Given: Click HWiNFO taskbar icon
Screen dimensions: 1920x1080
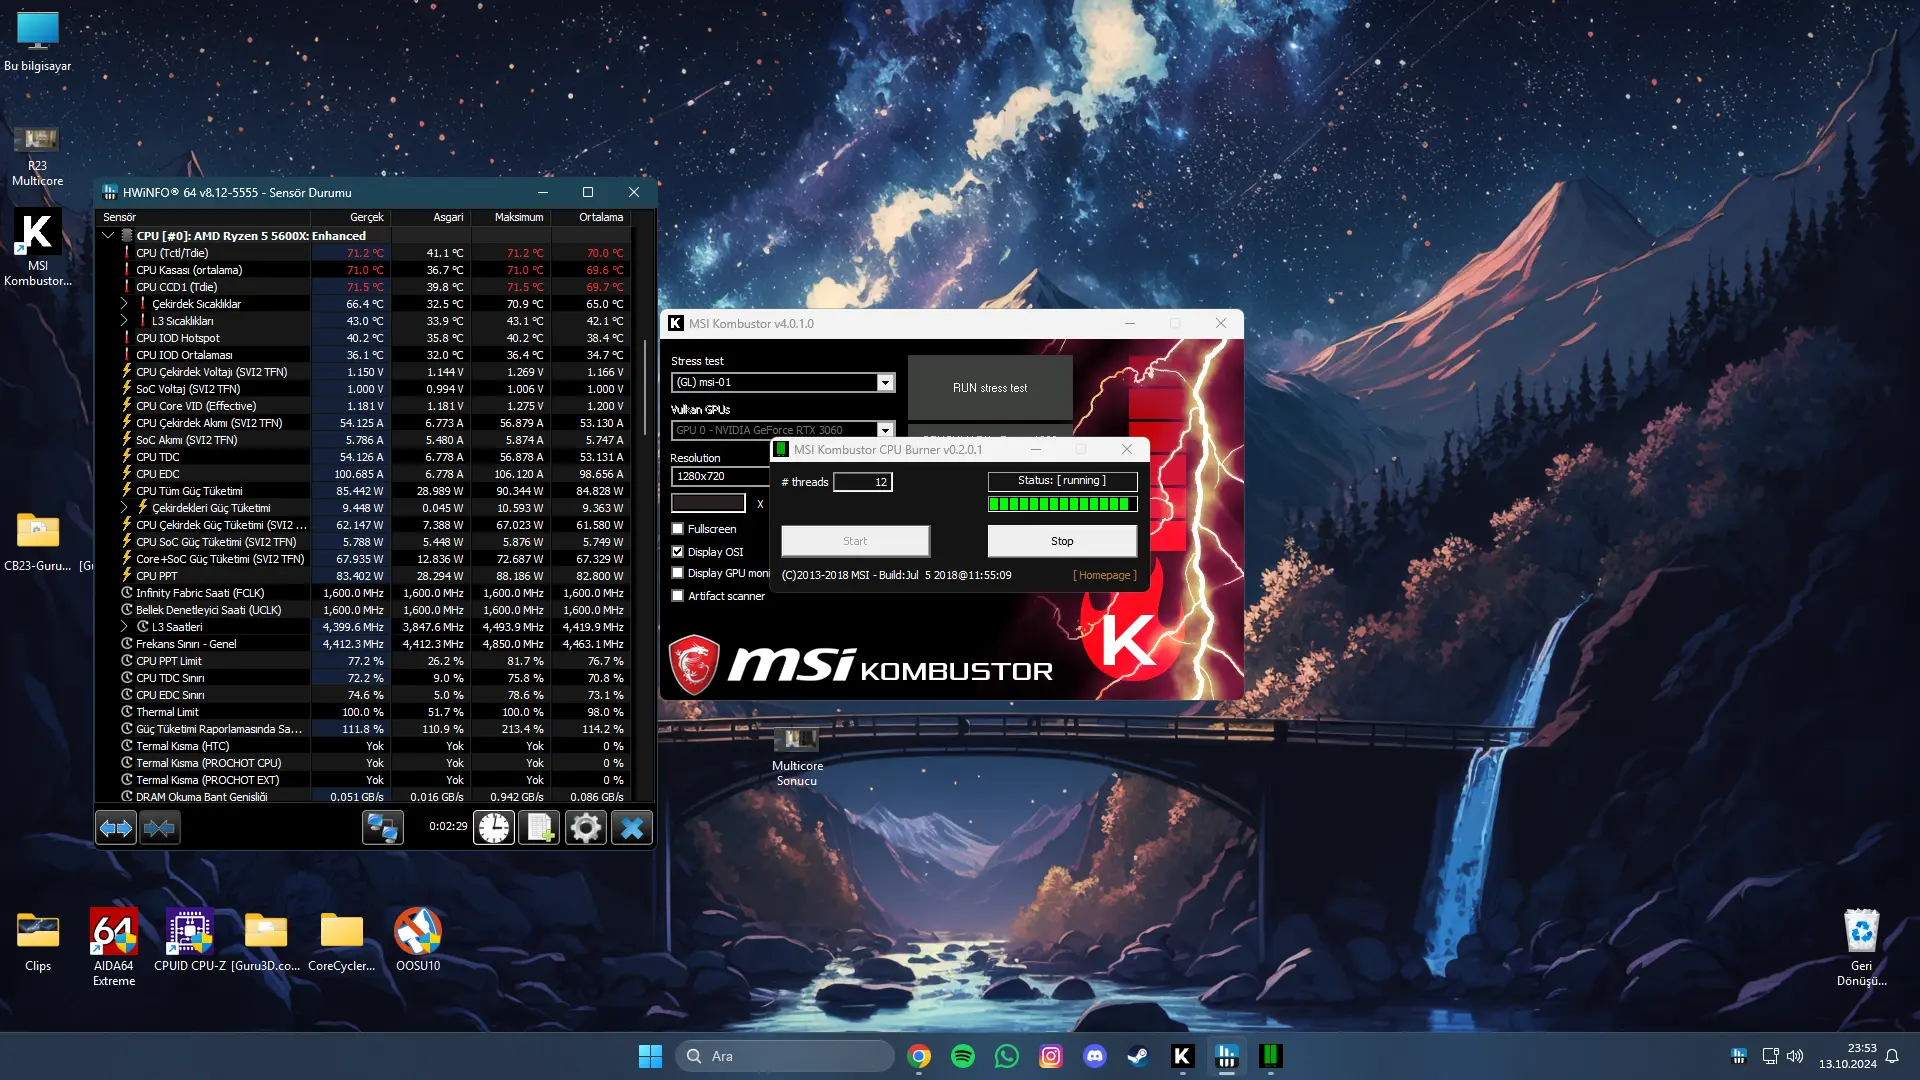Looking at the screenshot, I should (1227, 1056).
